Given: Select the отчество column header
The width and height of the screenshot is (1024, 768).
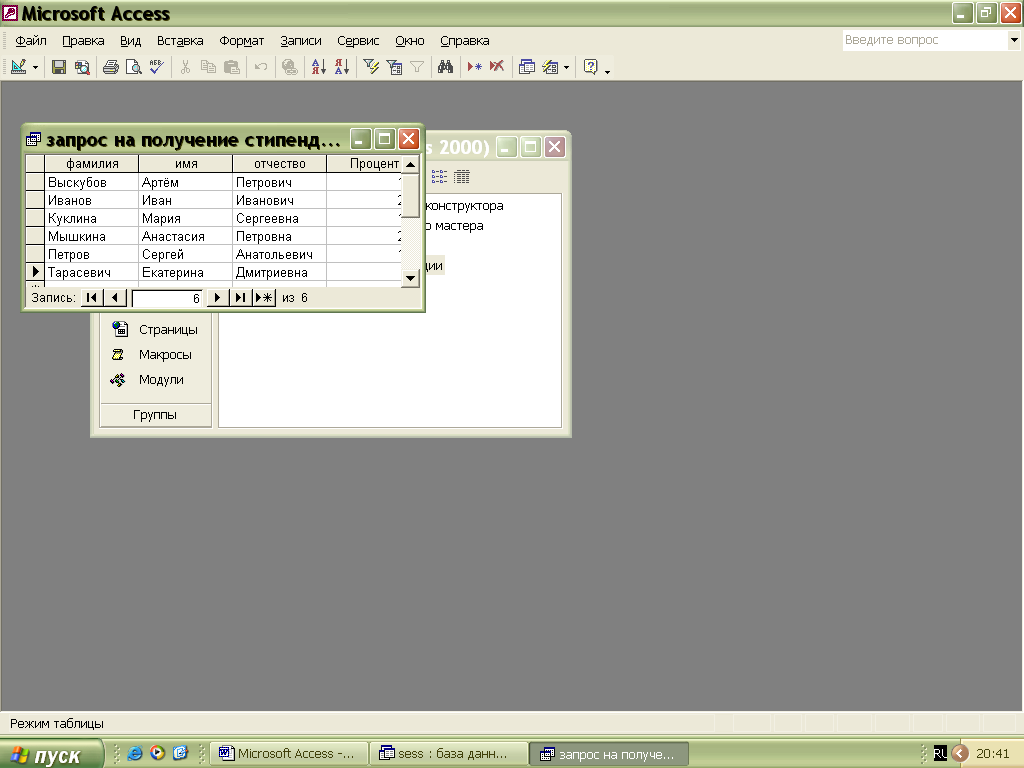Looking at the screenshot, I should click(280, 163).
